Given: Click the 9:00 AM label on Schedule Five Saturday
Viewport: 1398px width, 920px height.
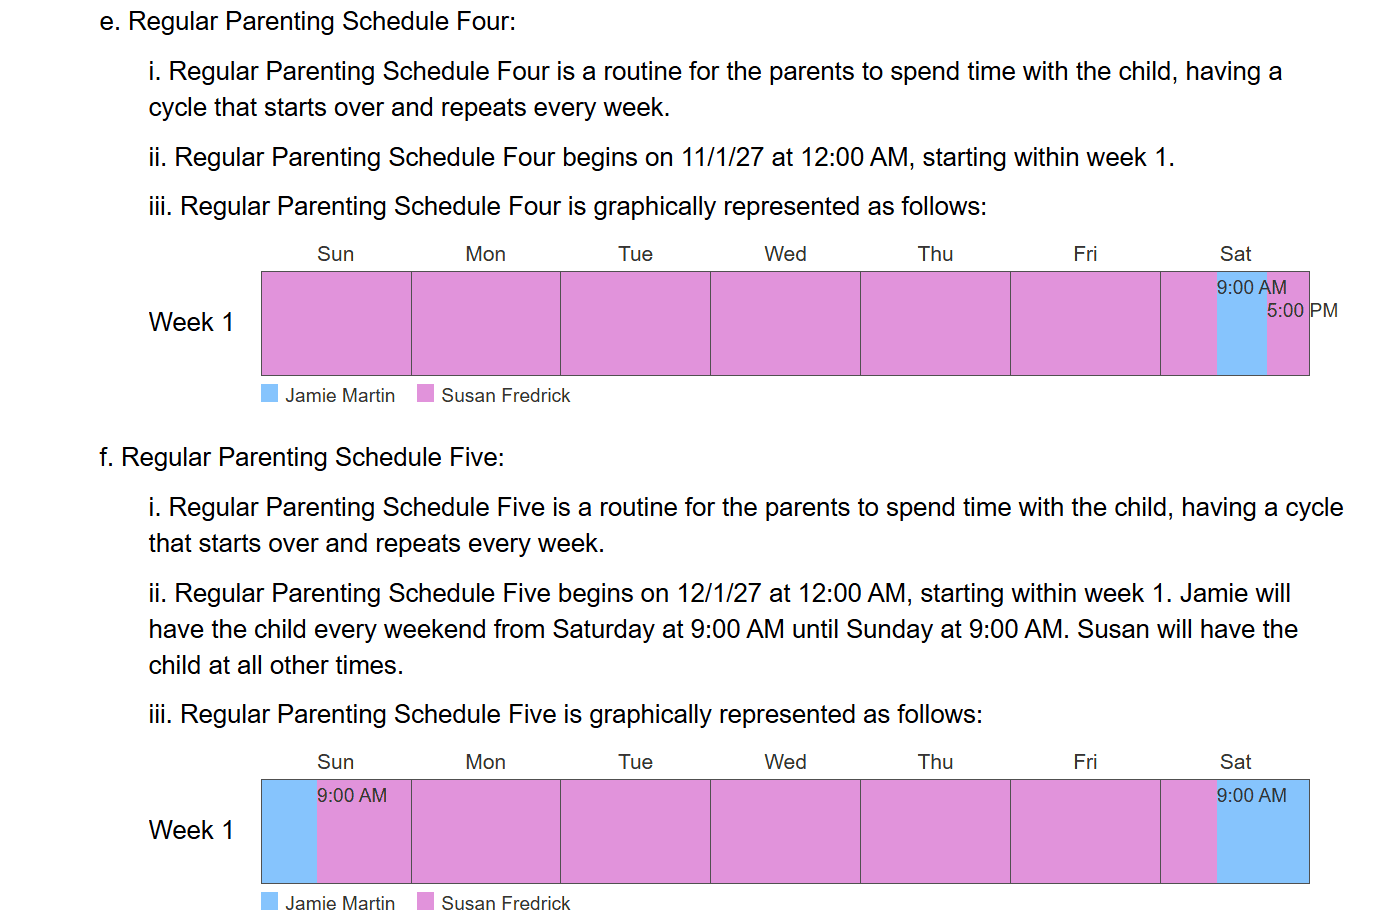Looking at the screenshot, I should (1252, 795).
